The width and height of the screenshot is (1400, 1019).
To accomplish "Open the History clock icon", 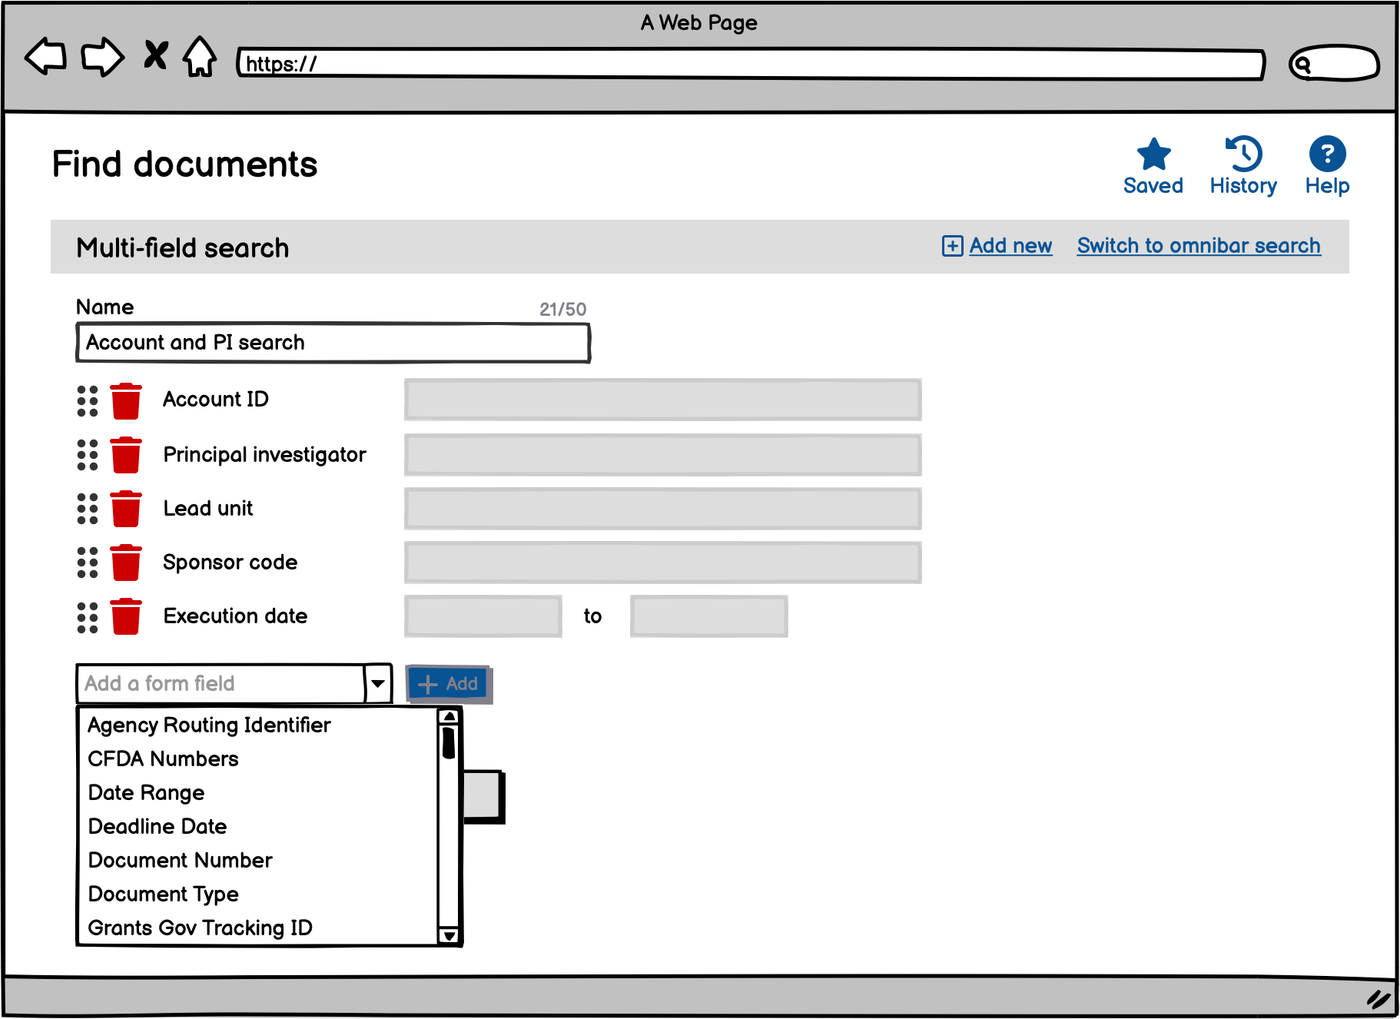I will click(1243, 154).
